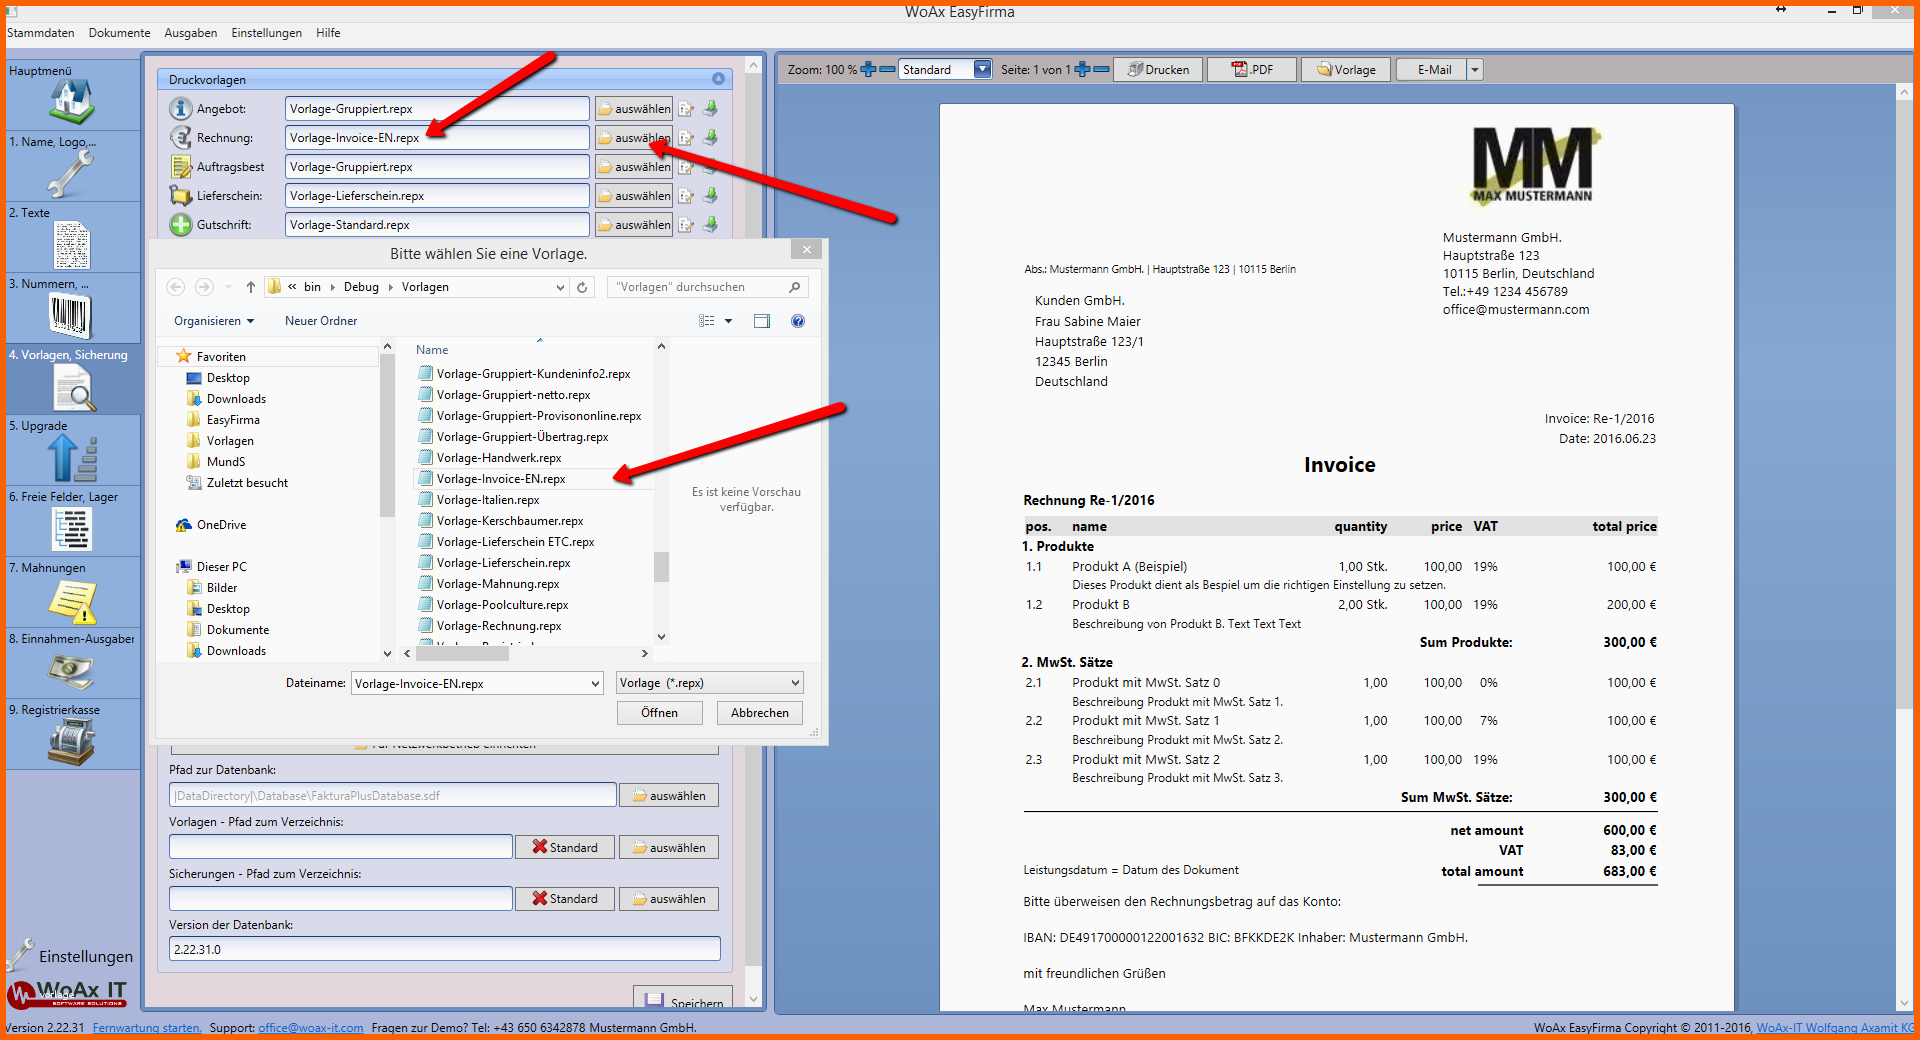Open Freie Felder, Lager section

[x=72, y=530]
